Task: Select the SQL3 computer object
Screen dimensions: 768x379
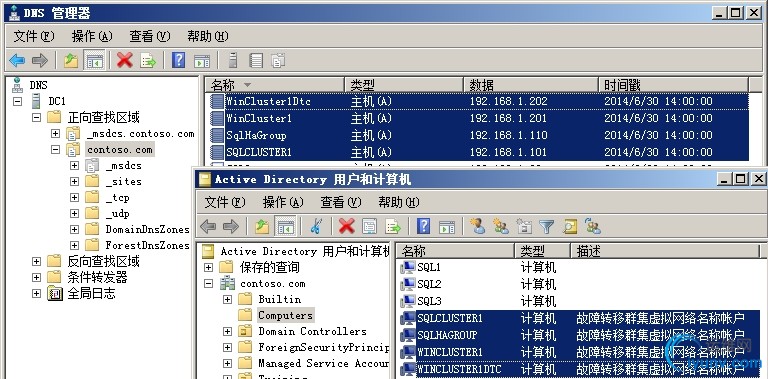Action: (x=580, y=301)
